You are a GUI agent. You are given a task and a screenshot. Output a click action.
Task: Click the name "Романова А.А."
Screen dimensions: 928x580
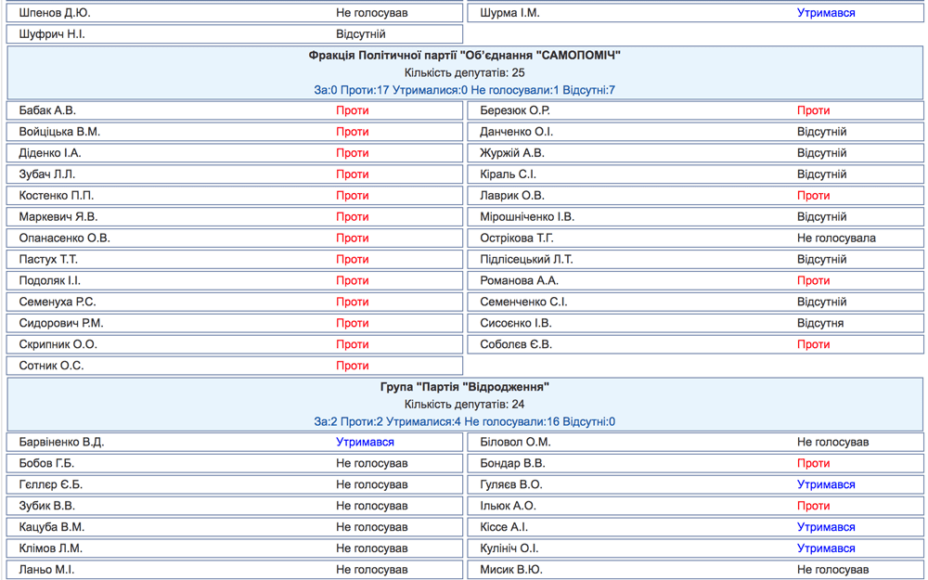519,281
